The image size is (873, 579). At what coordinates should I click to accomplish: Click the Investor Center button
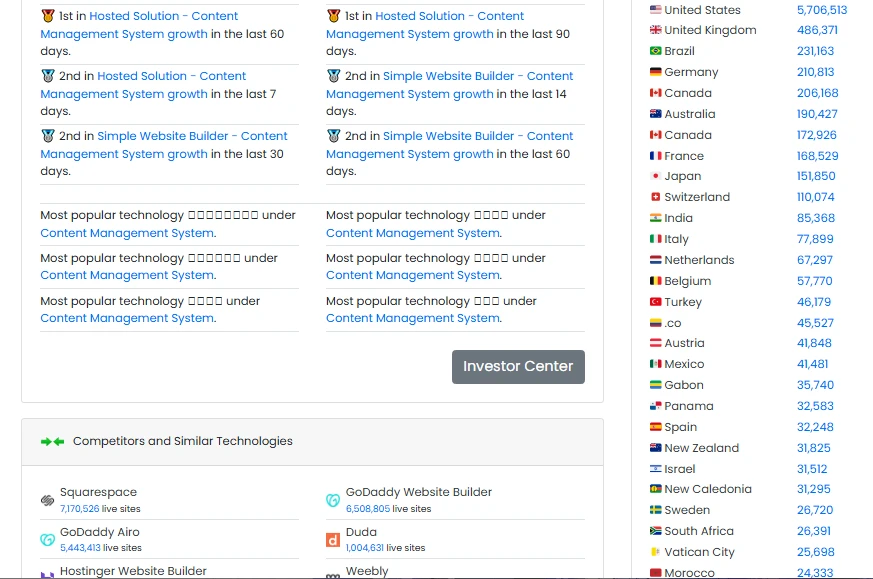518,366
